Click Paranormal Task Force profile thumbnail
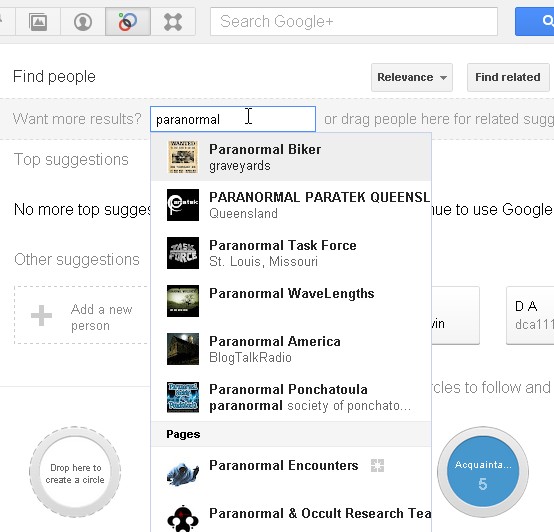Screen dimensions: 554x532 click(x=183, y=253)
